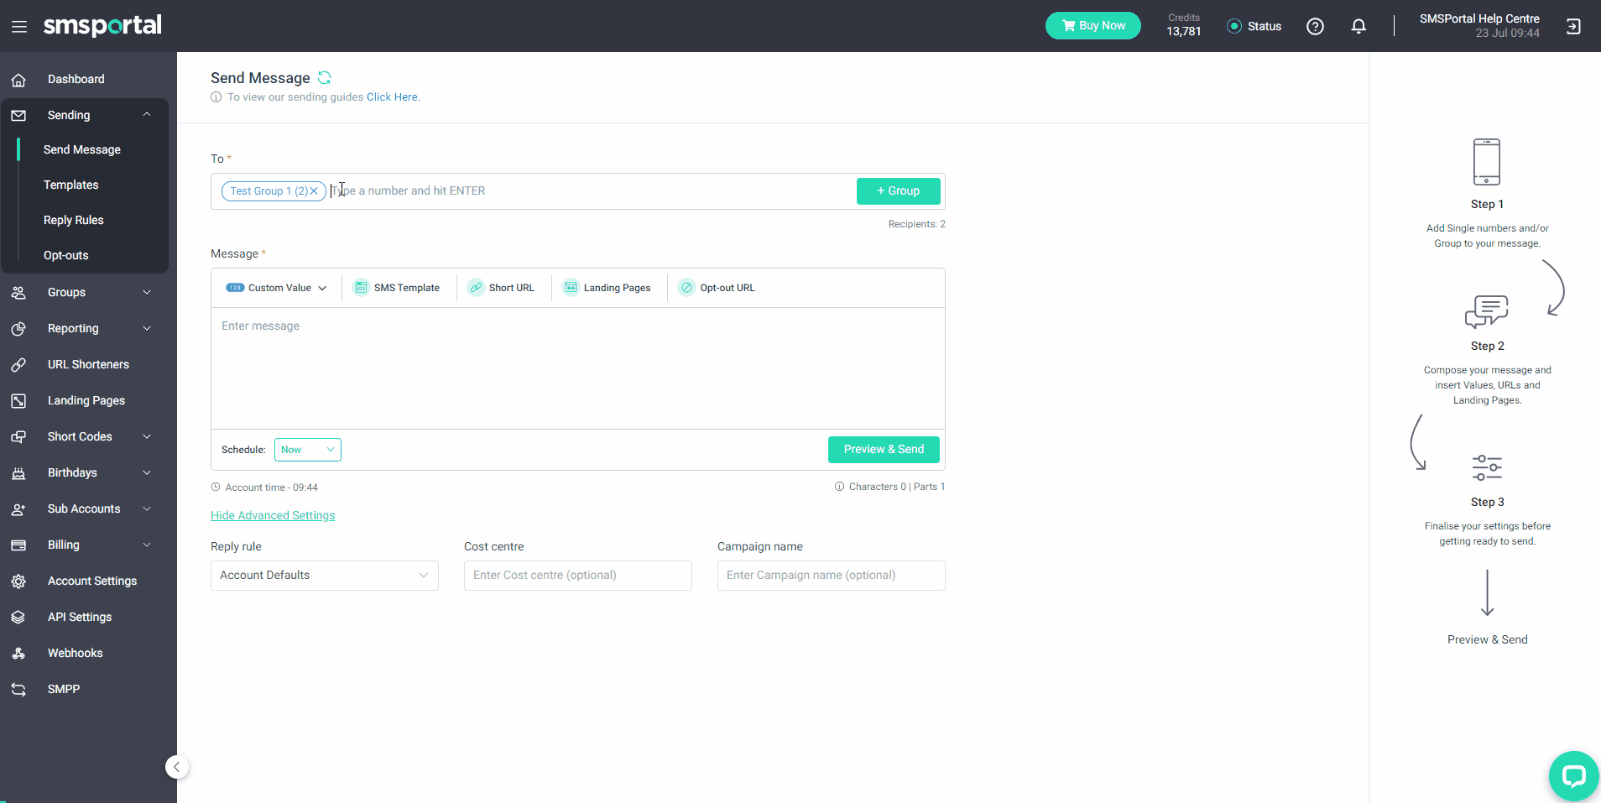Viewport: 1601px width, 803px height.
Task: Click the Status indicator
Action: point(1254,26)
